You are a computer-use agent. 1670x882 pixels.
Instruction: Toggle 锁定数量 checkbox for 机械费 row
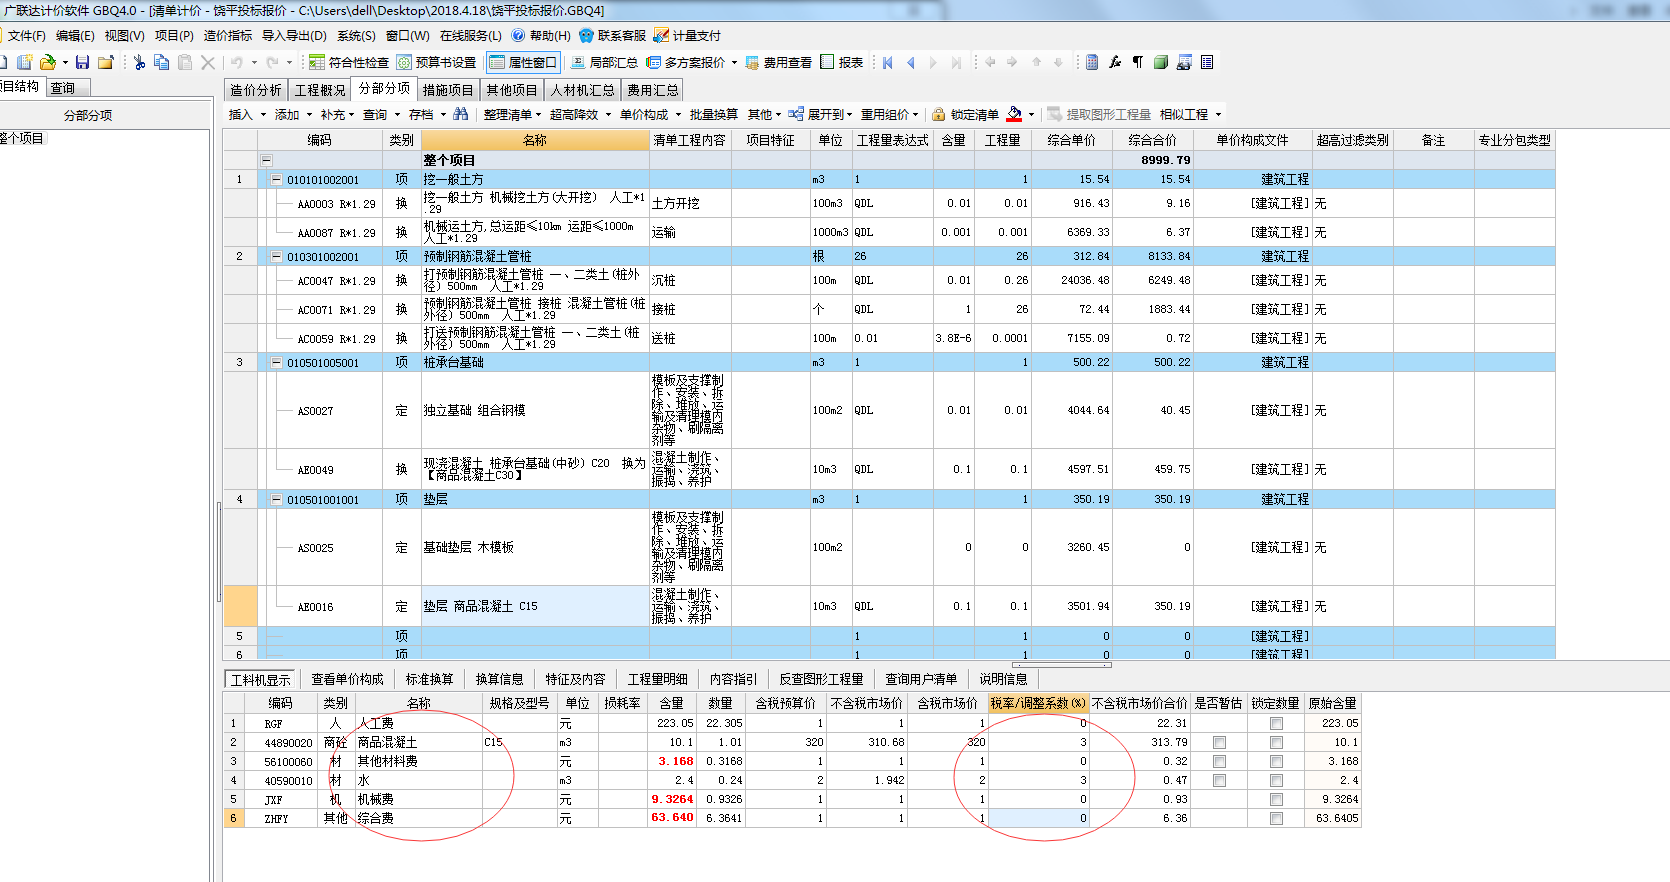(1276, 799)
